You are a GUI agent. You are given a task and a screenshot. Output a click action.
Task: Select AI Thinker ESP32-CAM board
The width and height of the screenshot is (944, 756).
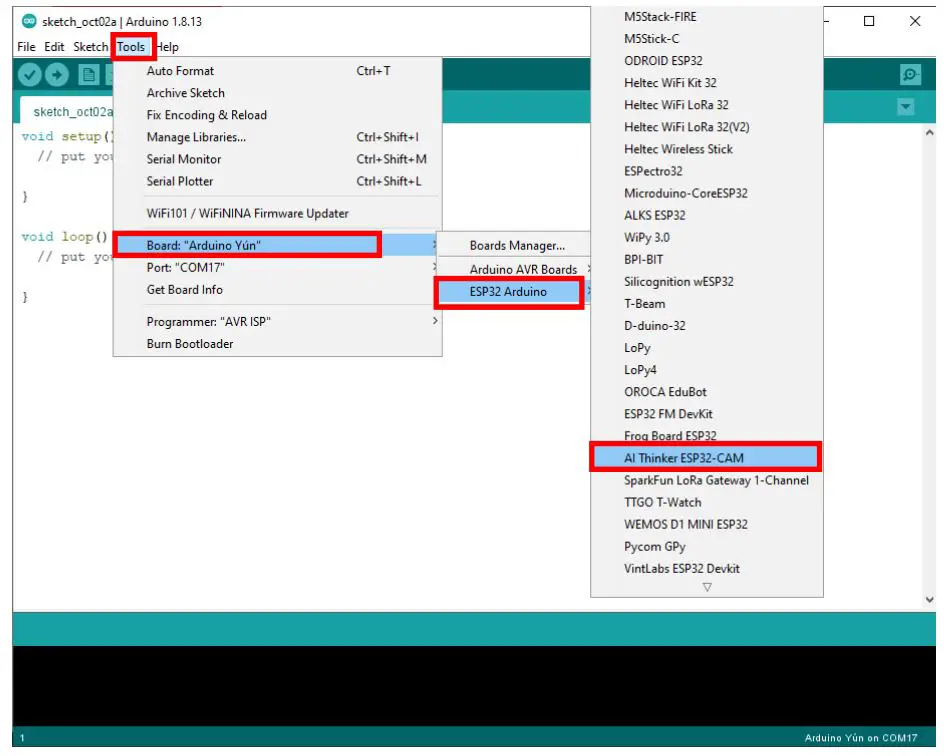coord(707,458)
